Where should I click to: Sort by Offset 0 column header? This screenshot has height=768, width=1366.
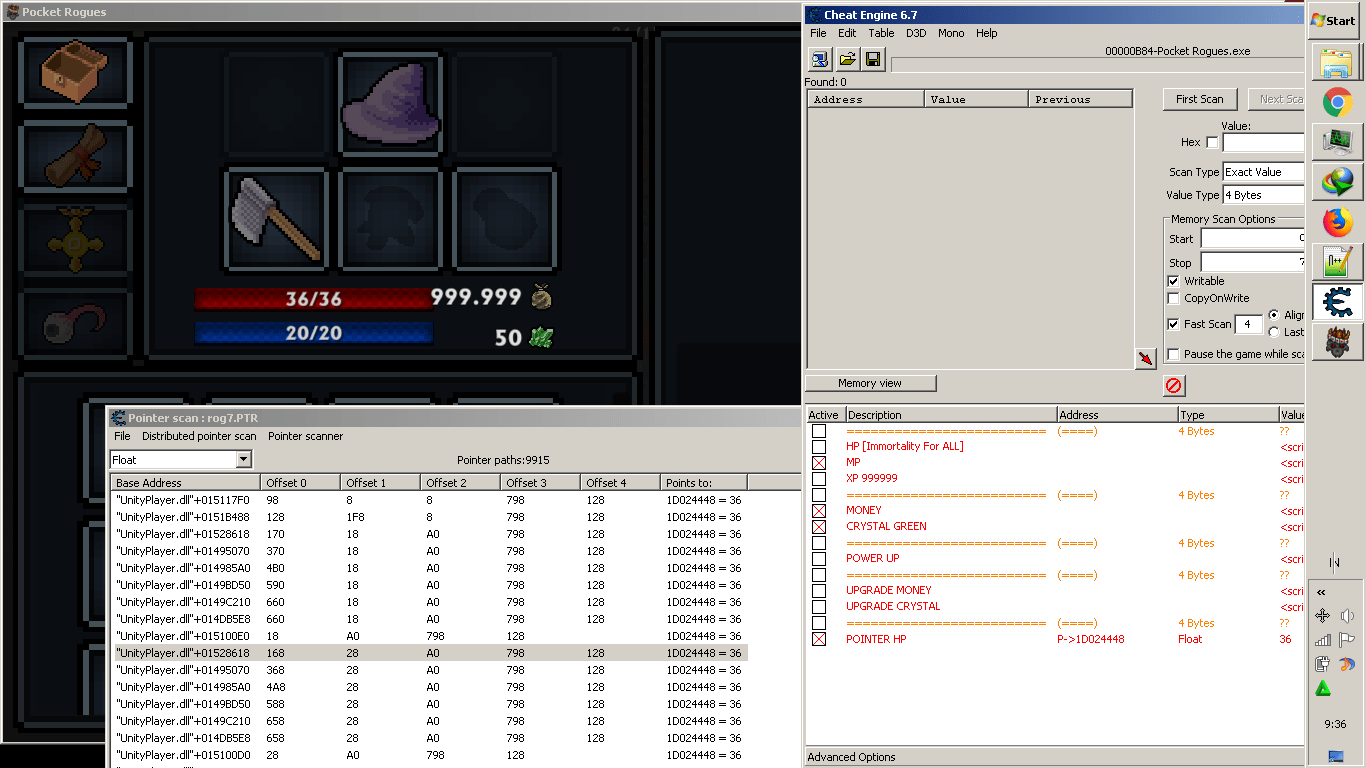point(300,483)
